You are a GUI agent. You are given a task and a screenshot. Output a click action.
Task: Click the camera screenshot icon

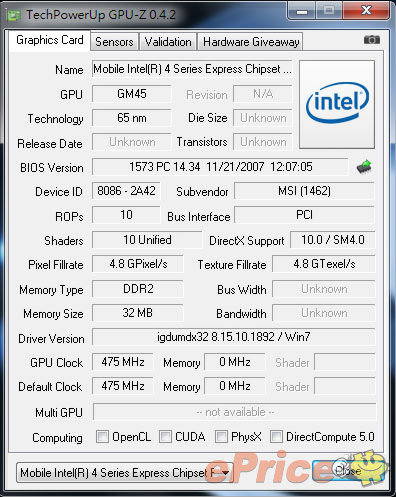click(372, 40)
